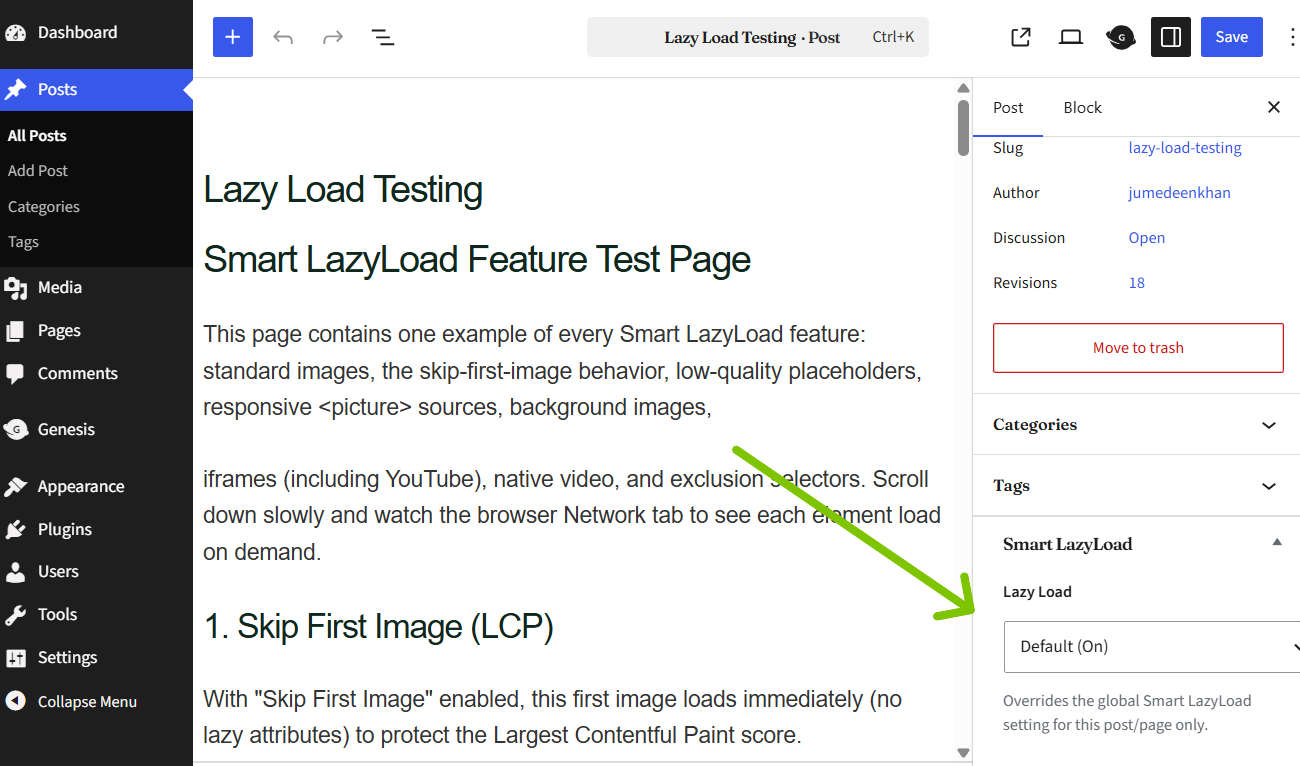1300x766 pixels.
Task: Open Add Post submenu item
Action: click(38, 171)
